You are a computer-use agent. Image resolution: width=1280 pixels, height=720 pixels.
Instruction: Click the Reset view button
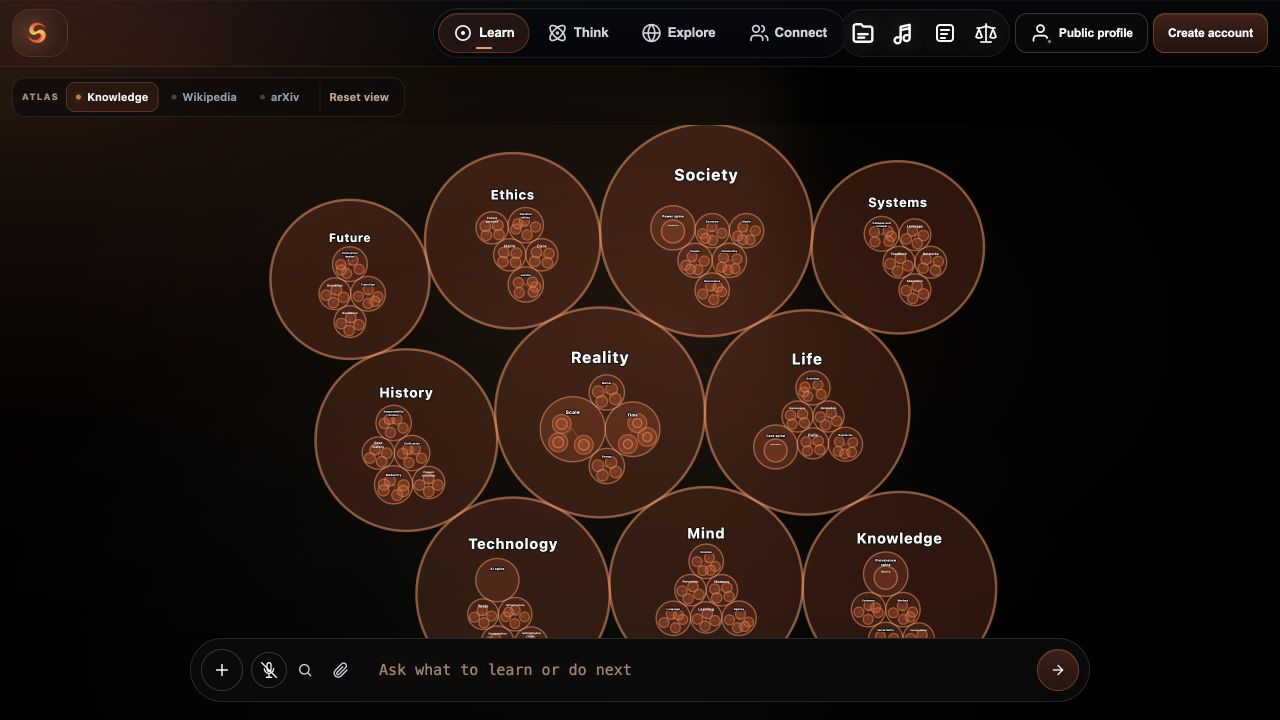(x=359, y=97)
